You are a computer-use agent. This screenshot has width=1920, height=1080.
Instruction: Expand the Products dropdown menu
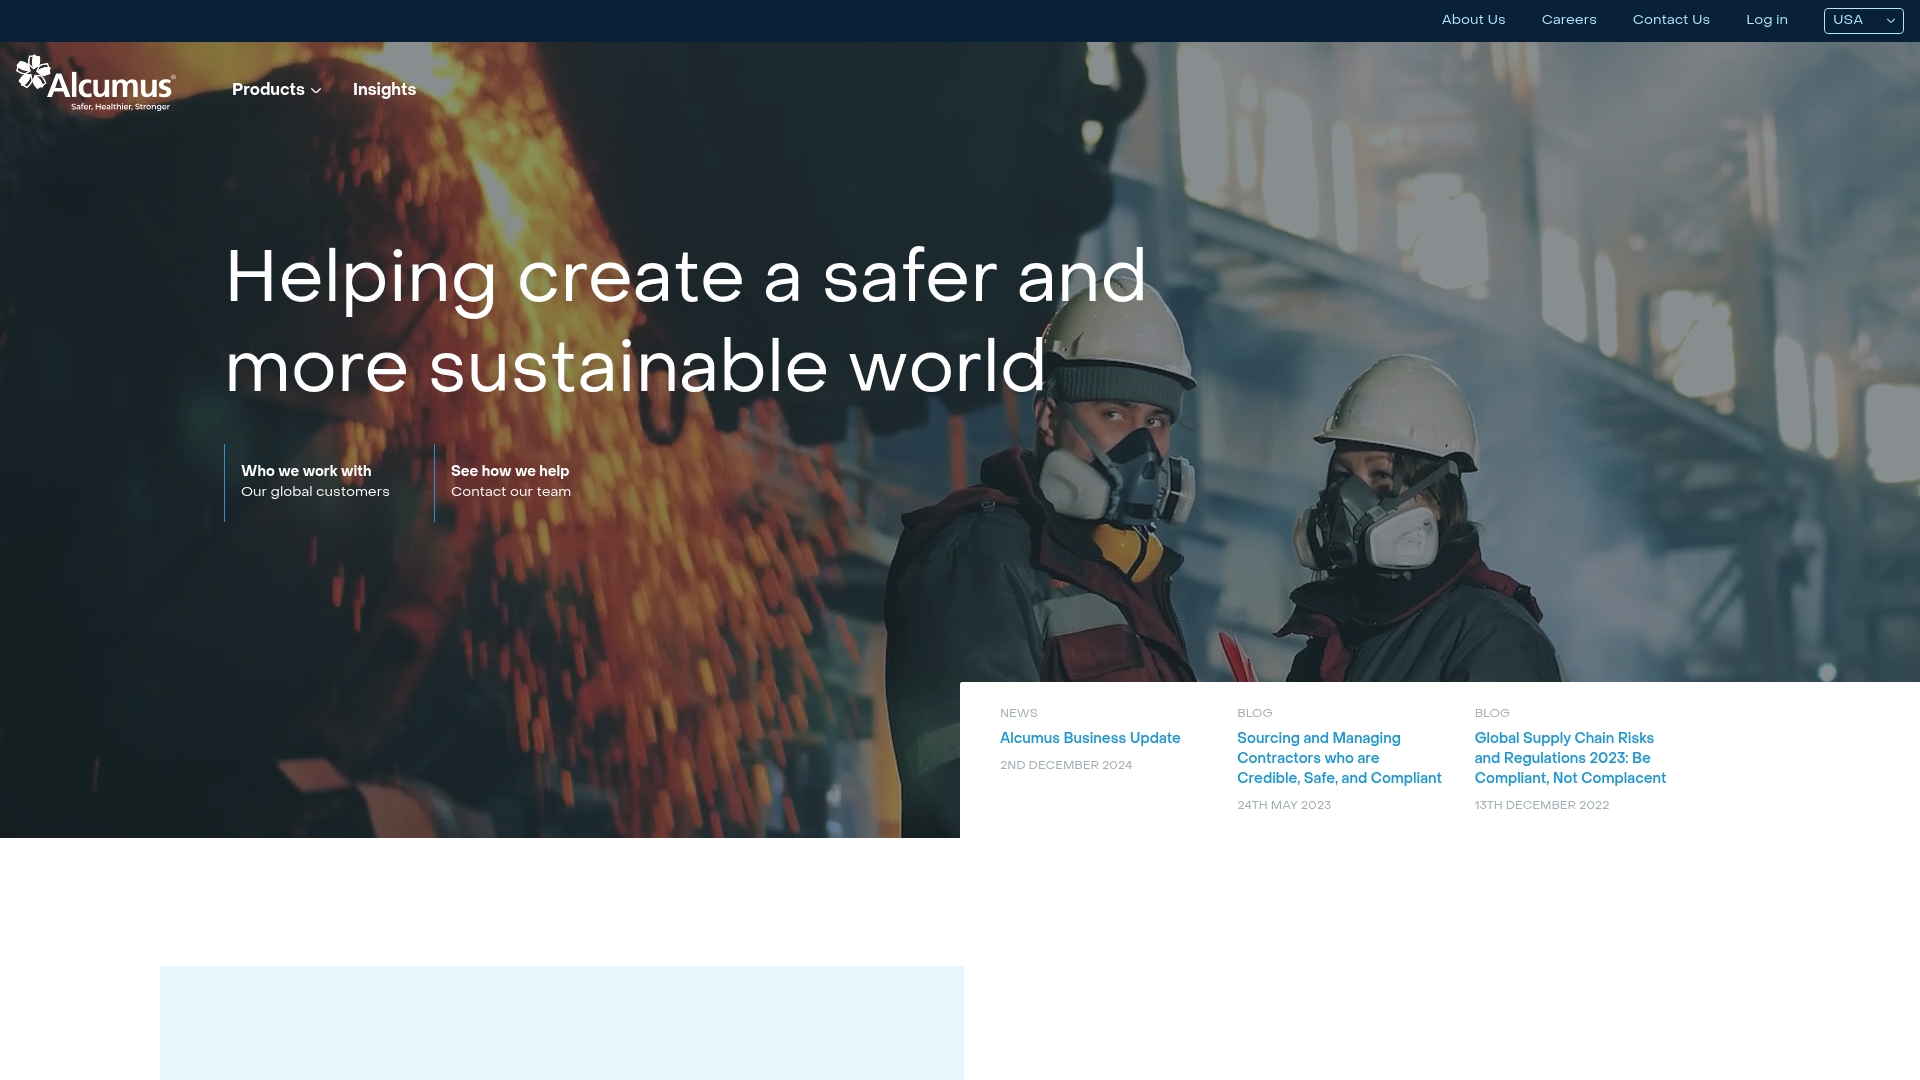point(268,90)
